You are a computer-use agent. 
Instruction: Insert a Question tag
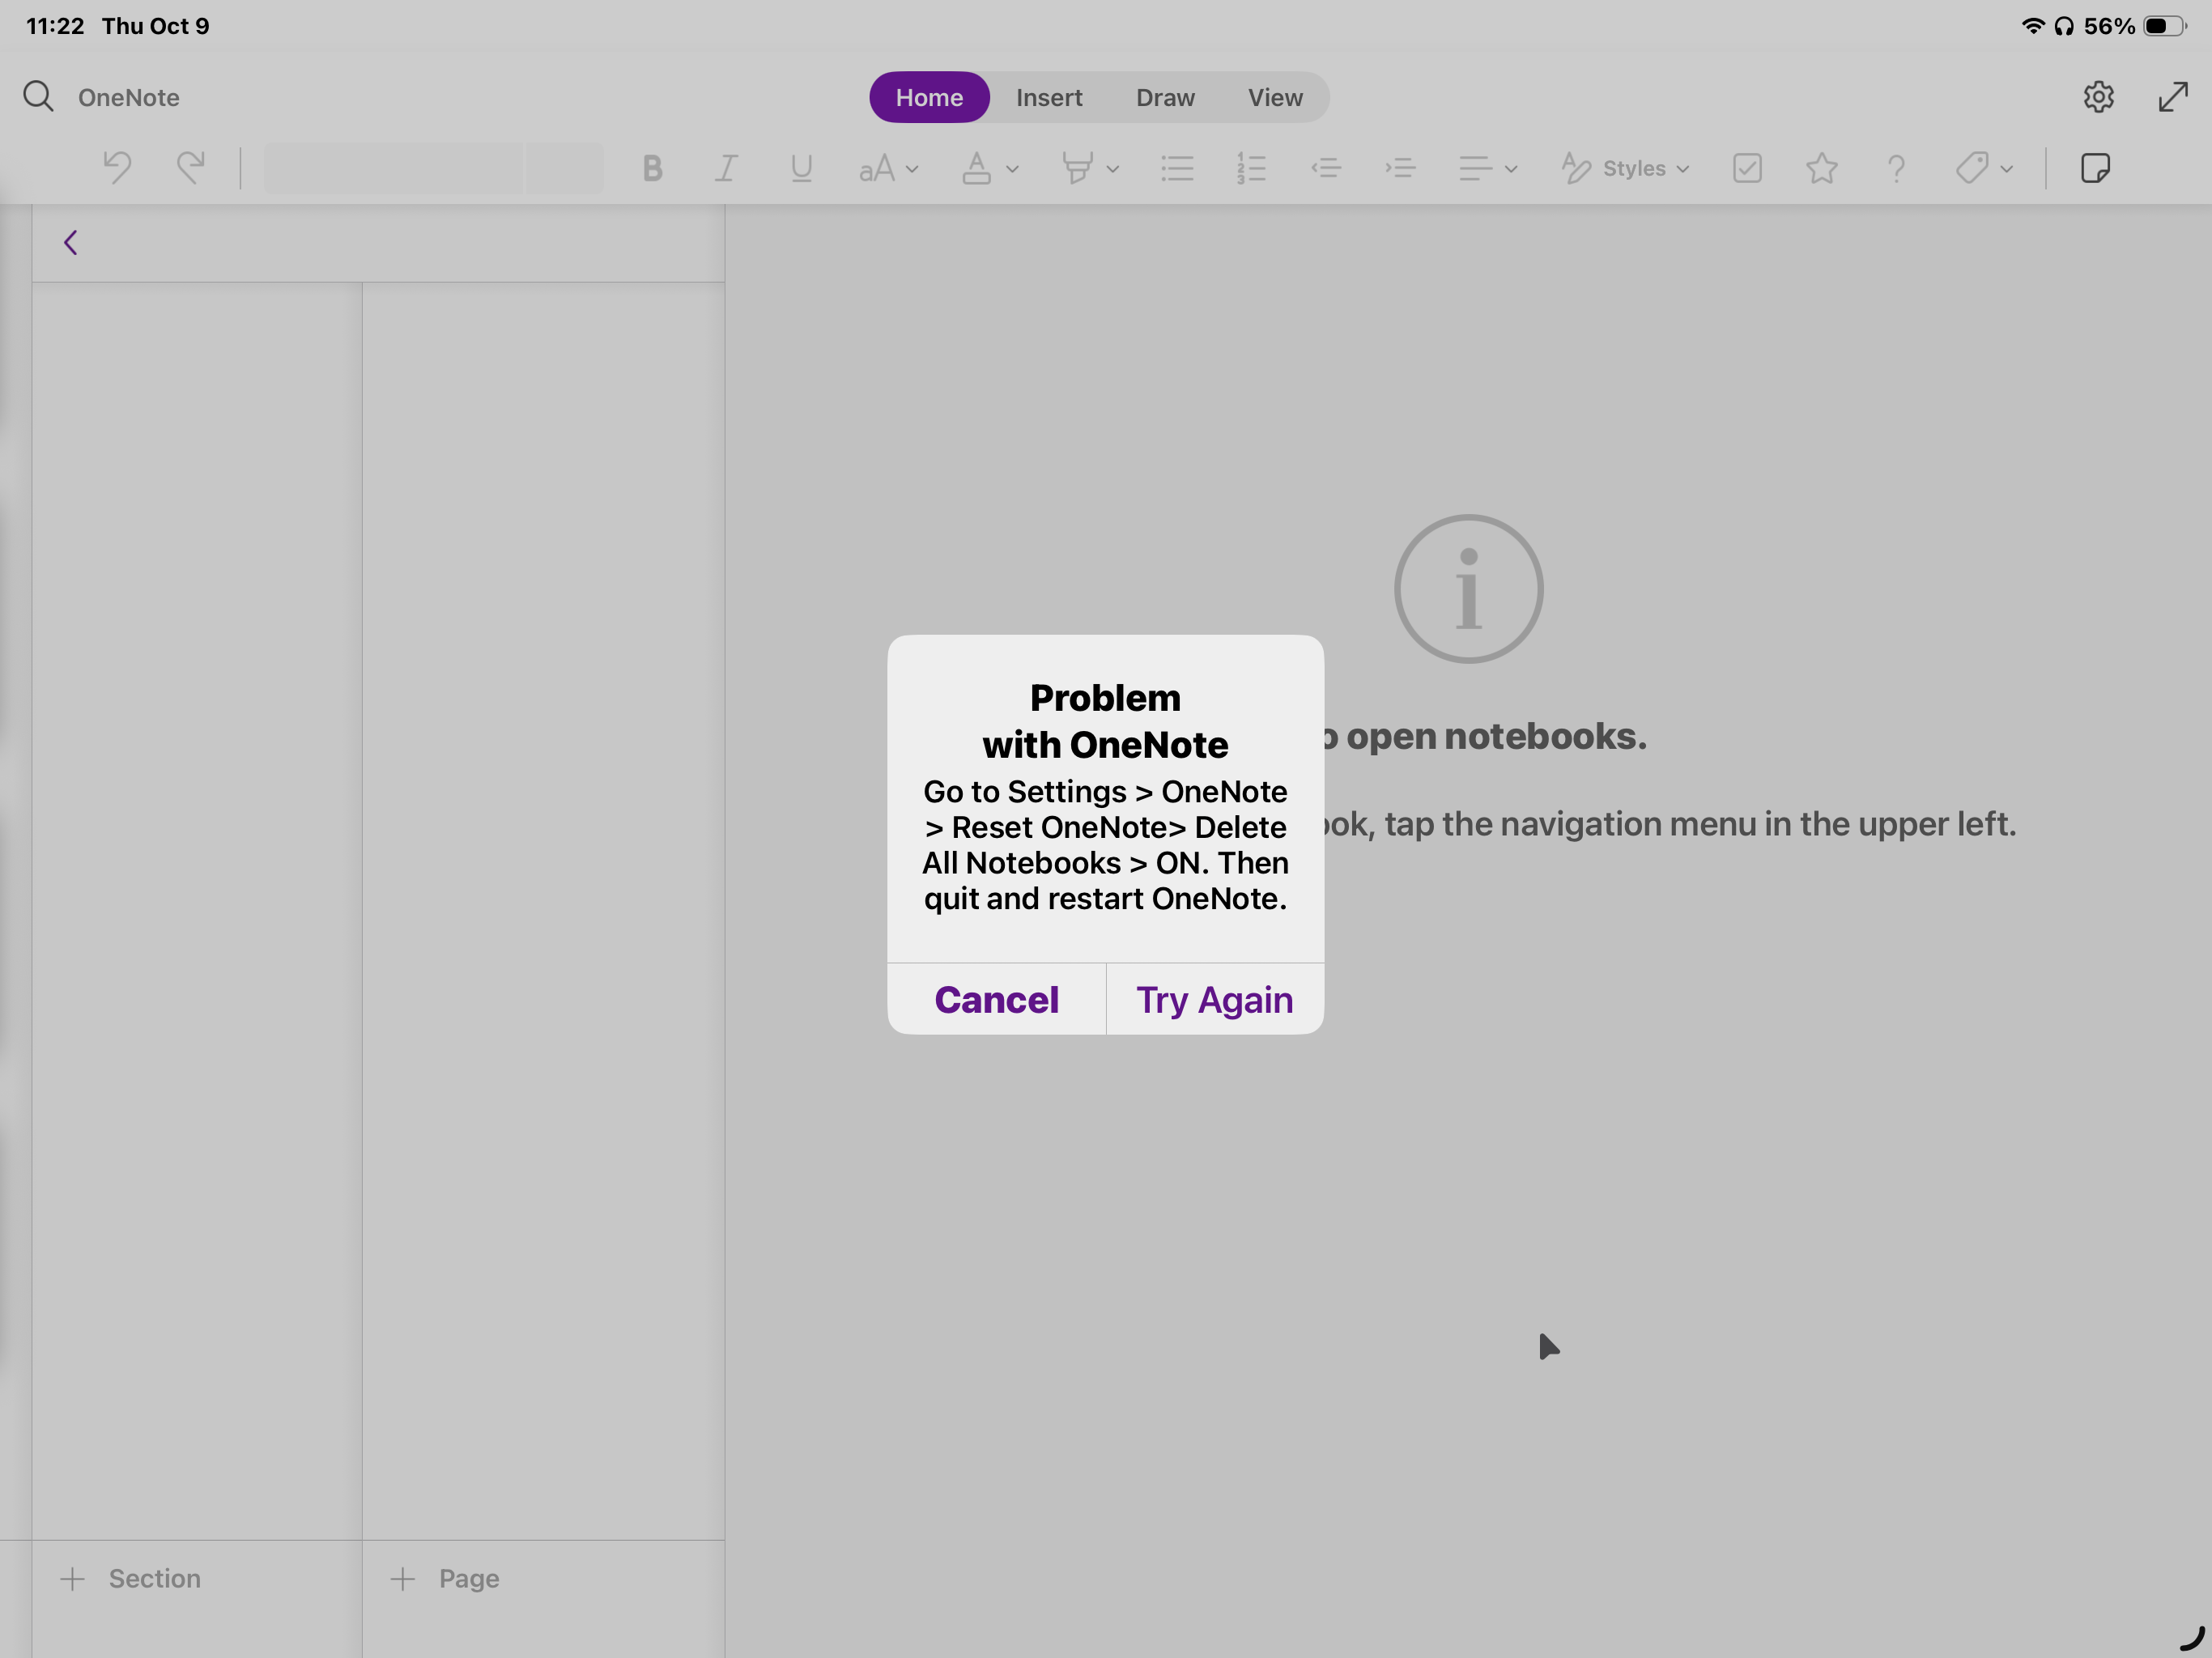coord(1896,167)
